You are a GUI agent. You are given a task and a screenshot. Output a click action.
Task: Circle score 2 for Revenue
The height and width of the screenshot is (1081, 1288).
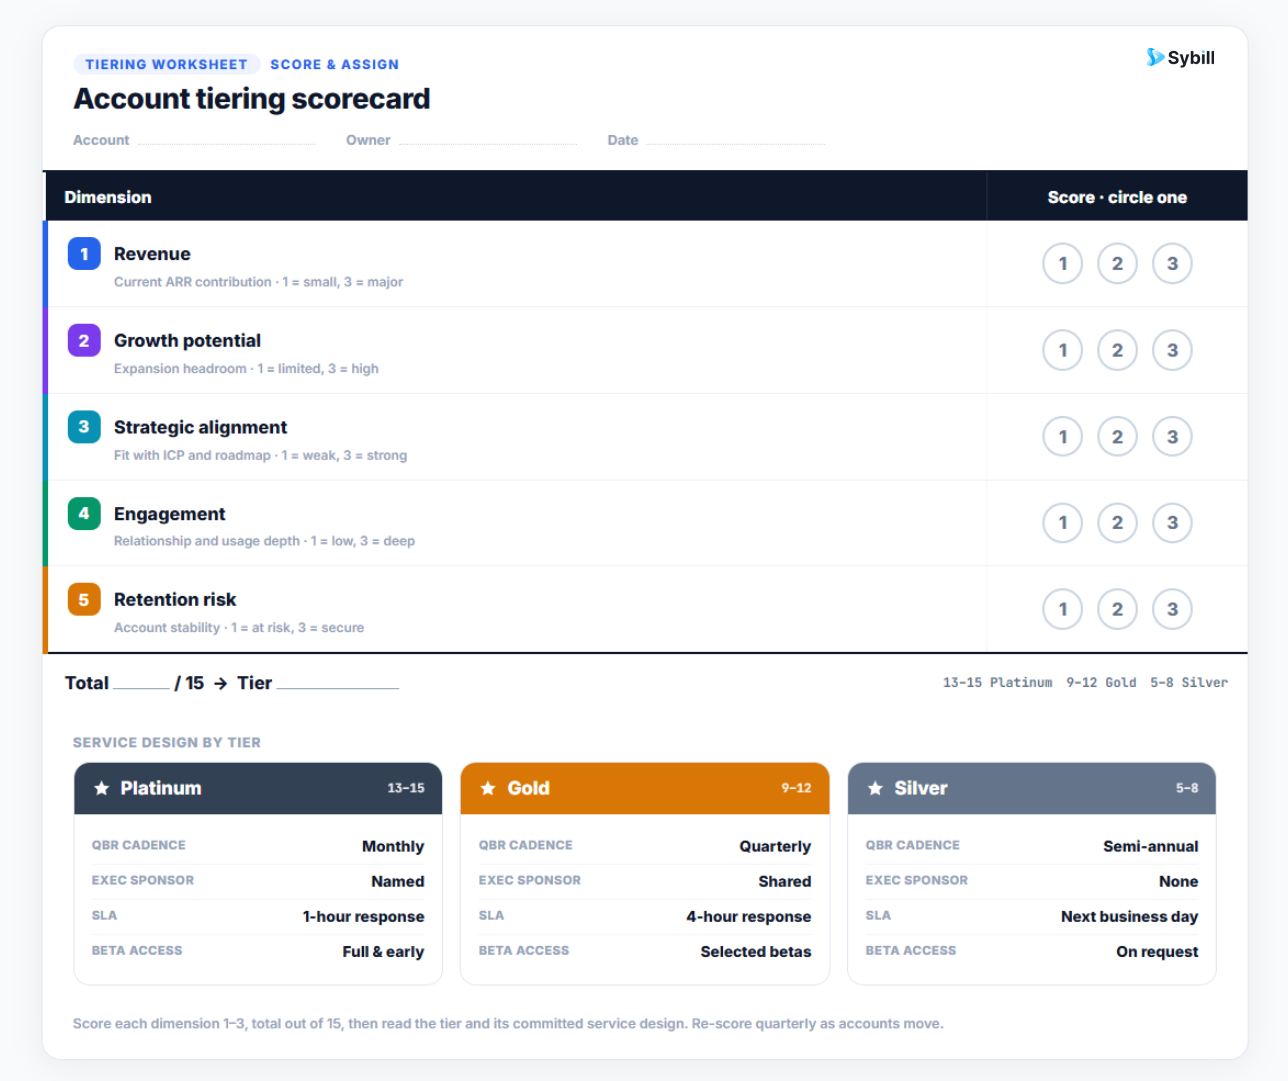pos(1118,264)
